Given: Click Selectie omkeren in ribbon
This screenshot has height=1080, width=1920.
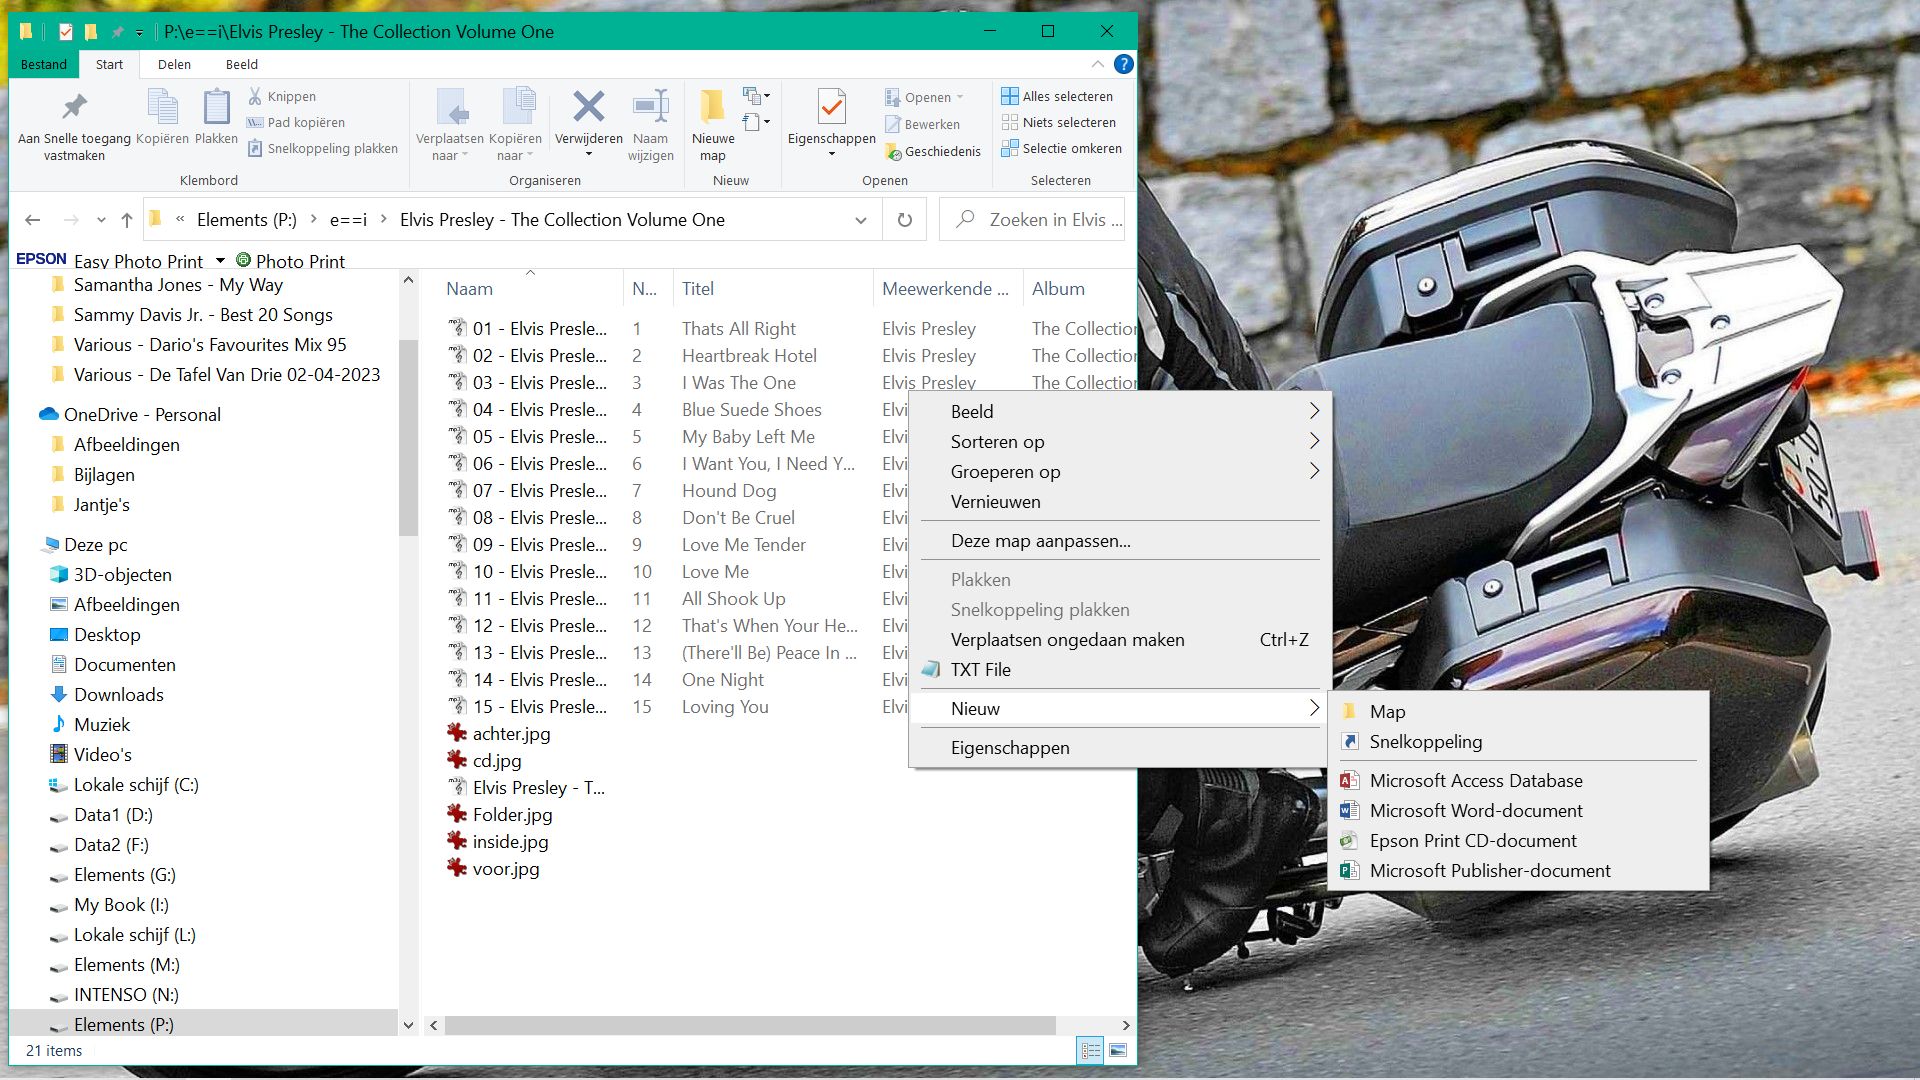Looking at the screenshot, I should pyautogui.click(x=1062, y=148).
